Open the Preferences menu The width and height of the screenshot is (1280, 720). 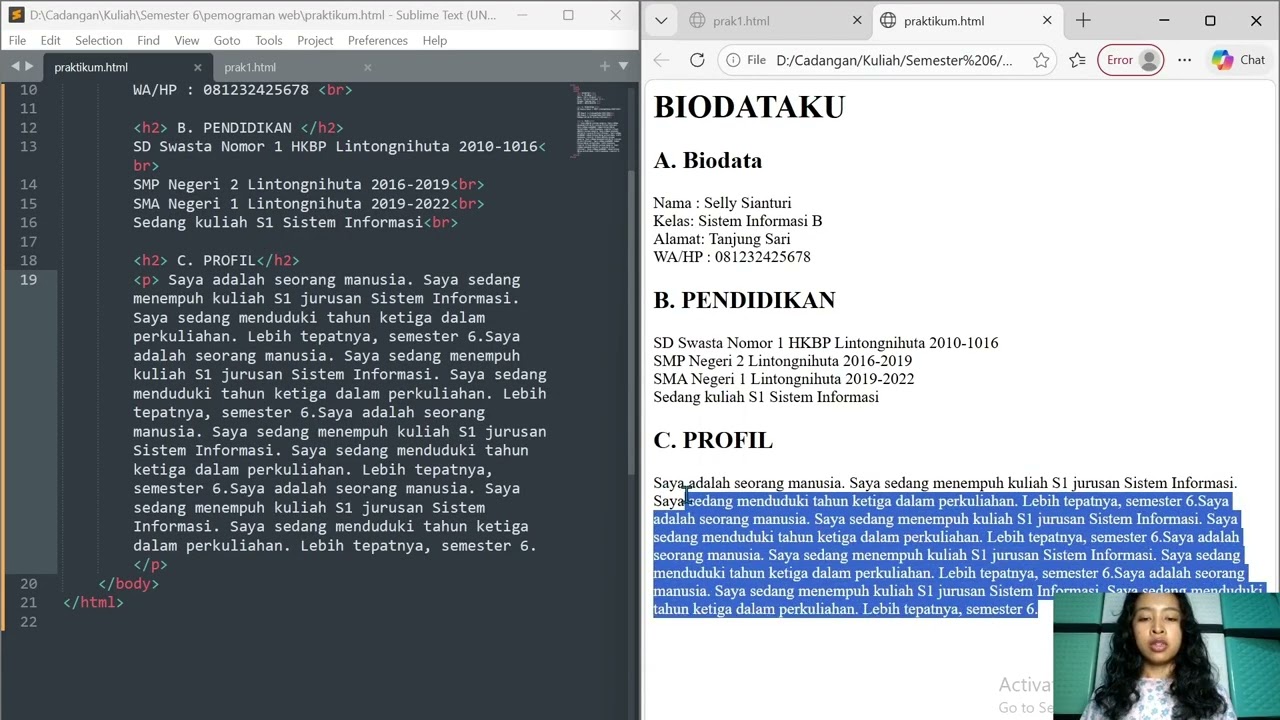pos(377,40)
